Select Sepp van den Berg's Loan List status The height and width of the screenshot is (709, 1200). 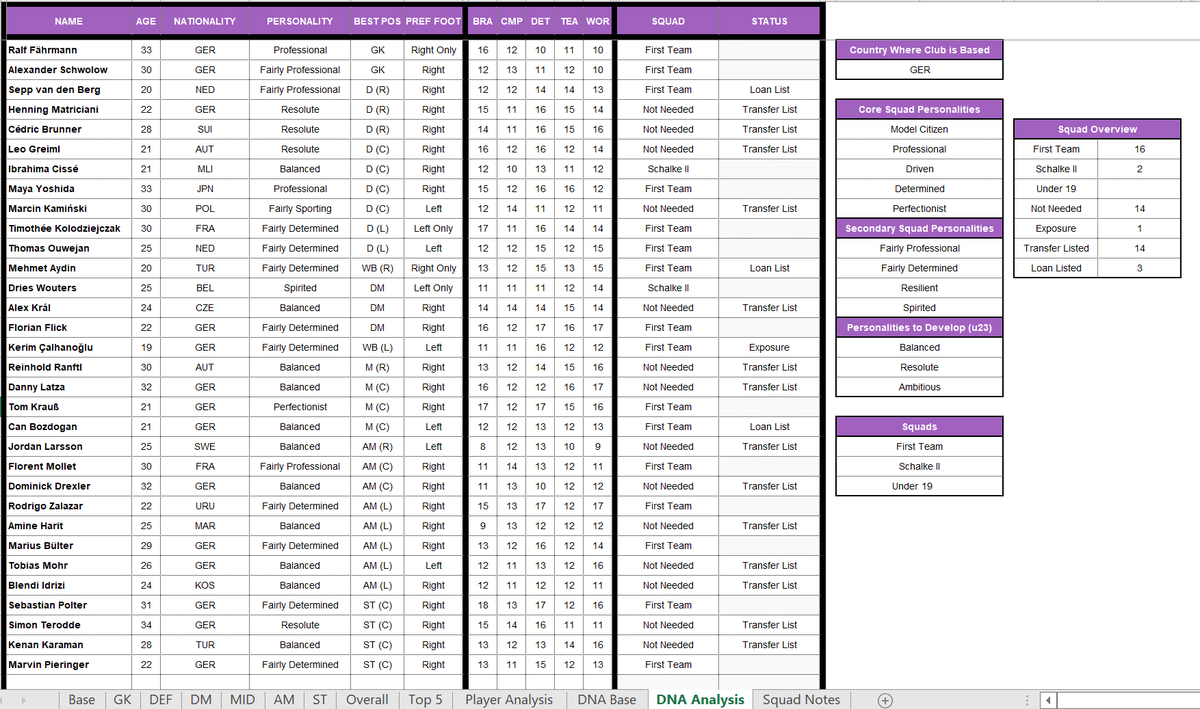(769, 90)
